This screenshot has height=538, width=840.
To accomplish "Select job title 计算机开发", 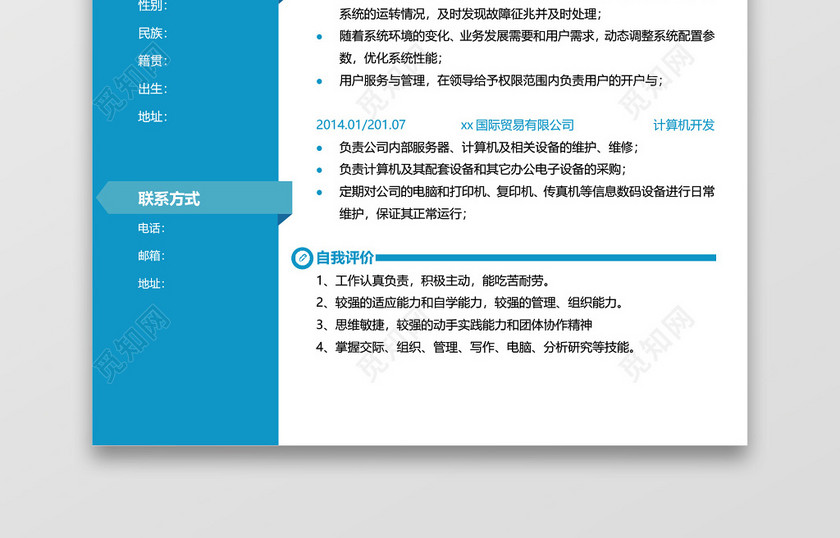I will 684,125.
